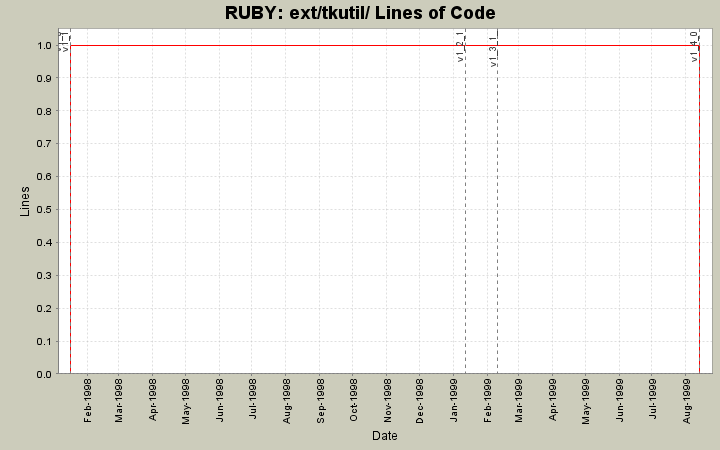Screen dimensions: 720x450
Task: Click the Jun-1999 date label
Action: tap(619, 400)
